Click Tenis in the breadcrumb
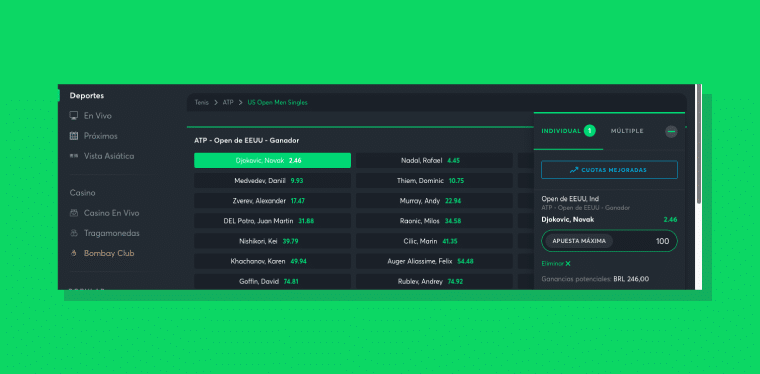Viewport: 760px width, 374px height. pos(201,103)
